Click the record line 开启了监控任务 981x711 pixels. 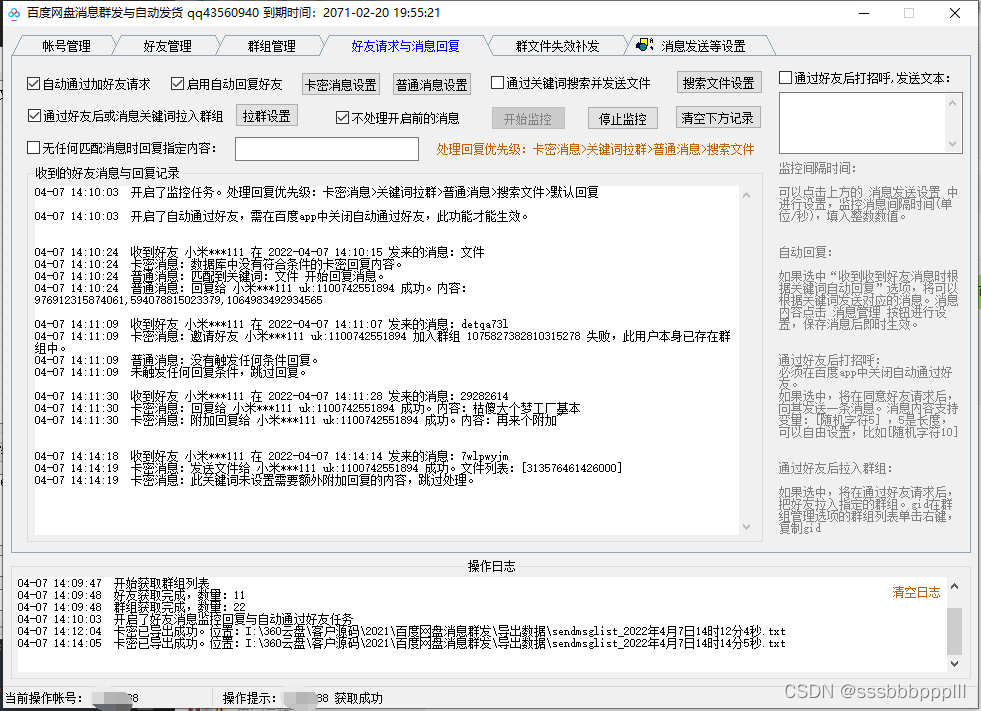point(316,192)
